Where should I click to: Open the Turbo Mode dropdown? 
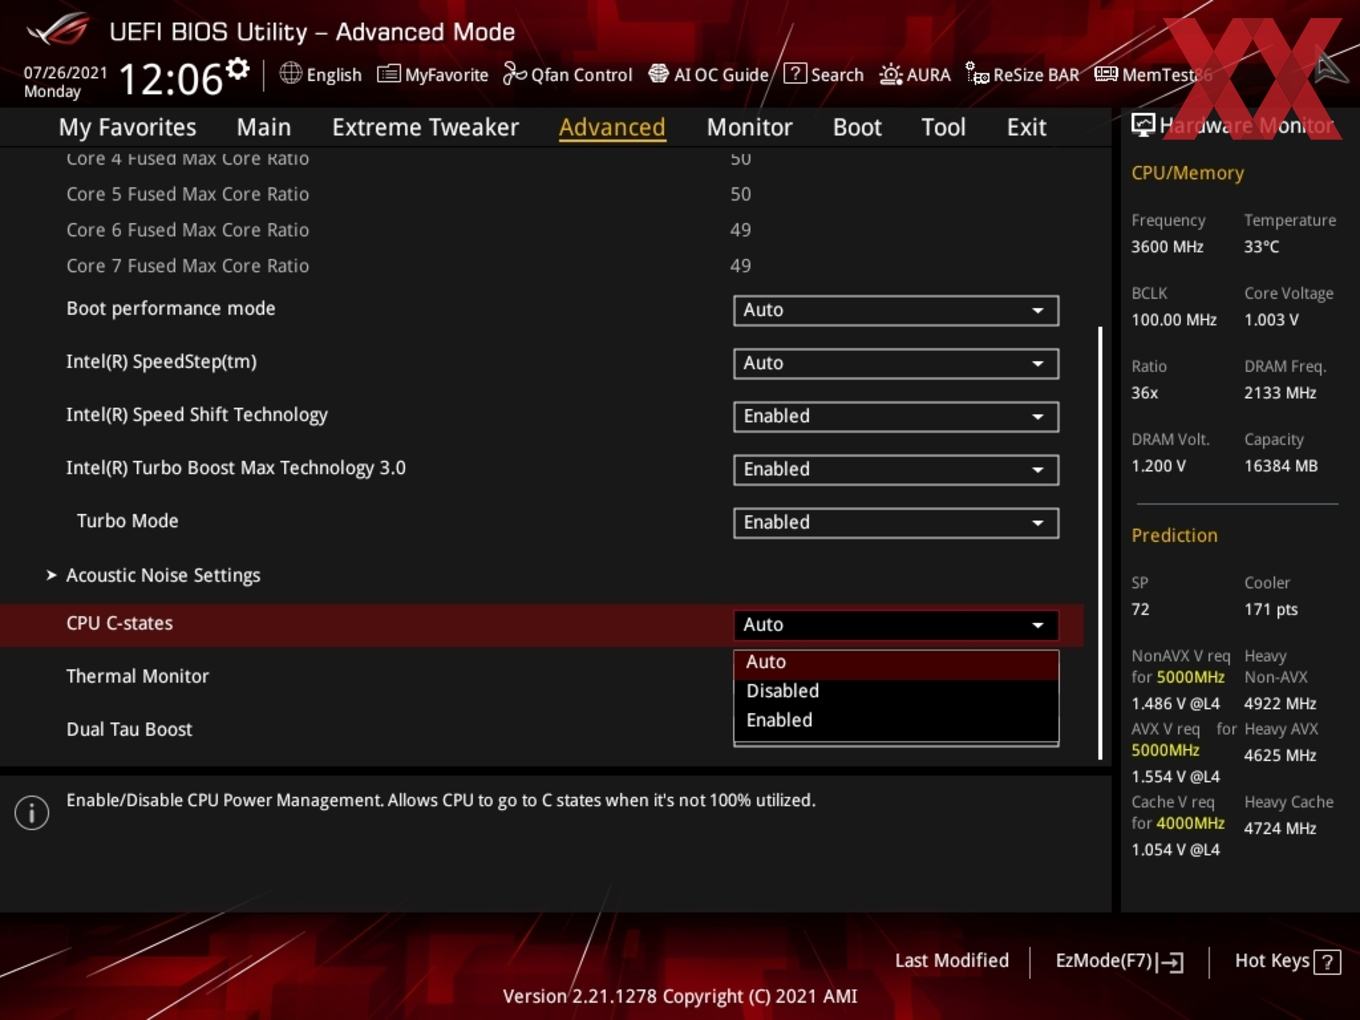point(896,522)
